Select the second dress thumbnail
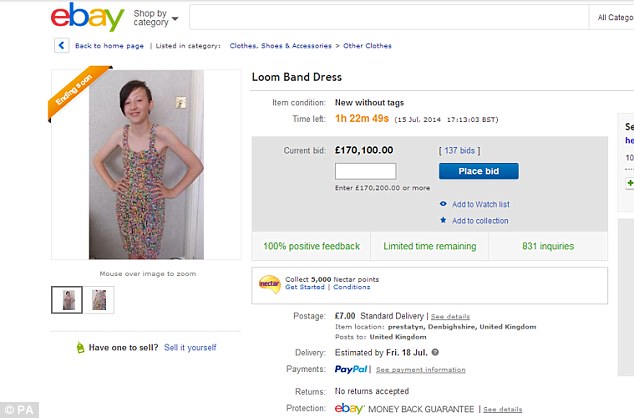The image size is (634, 418). (98, 298)
